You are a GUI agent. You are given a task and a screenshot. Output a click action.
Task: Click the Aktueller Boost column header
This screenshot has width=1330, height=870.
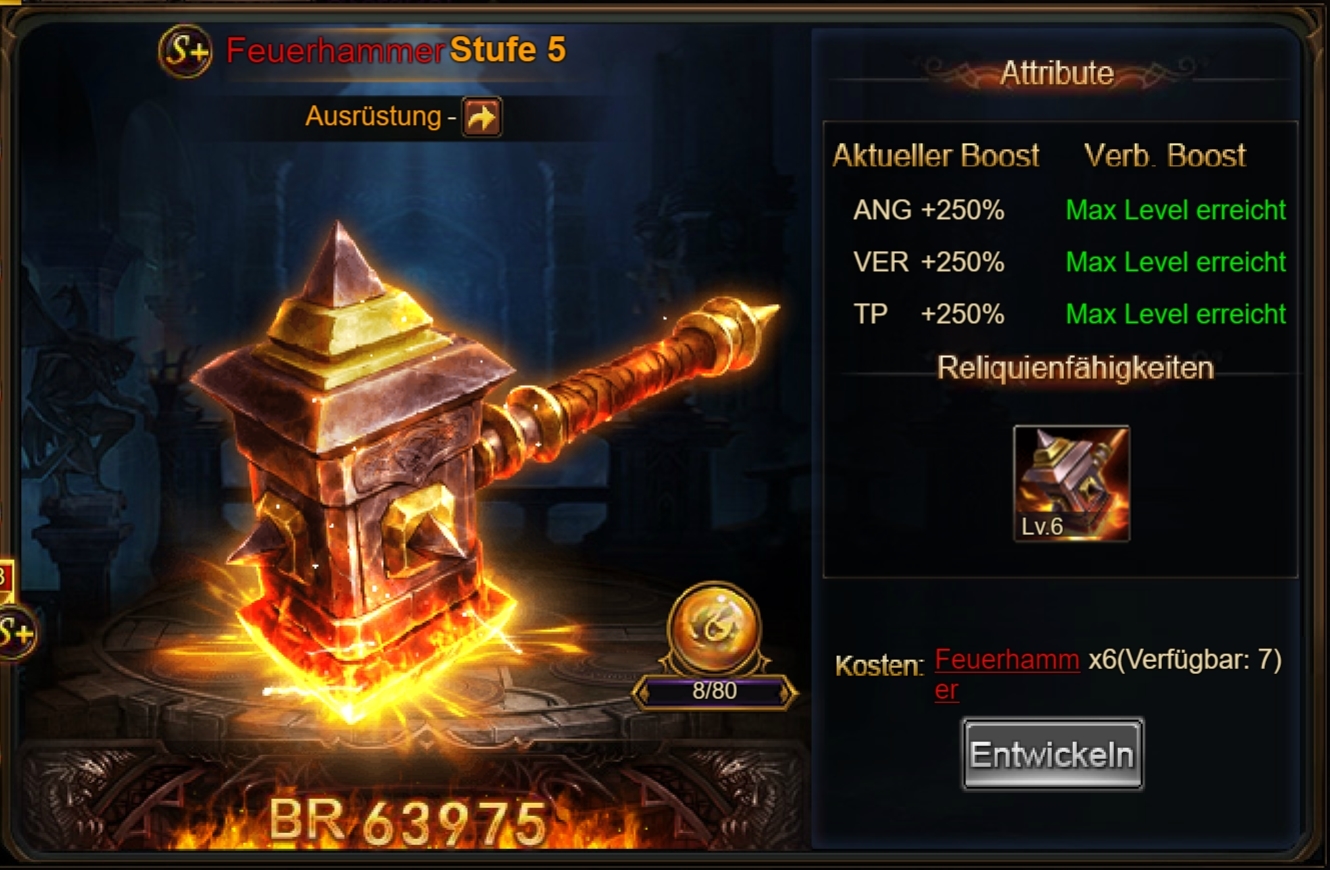tap(936, 156)
